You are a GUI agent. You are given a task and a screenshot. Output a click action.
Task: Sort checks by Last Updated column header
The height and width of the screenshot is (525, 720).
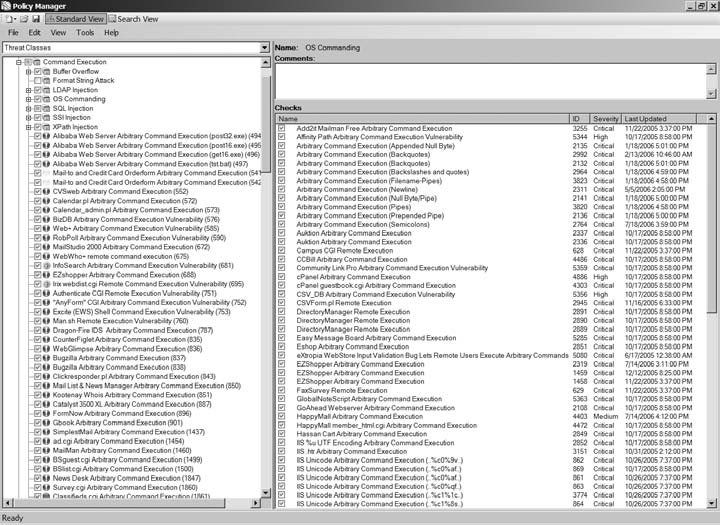pos(659,119)
